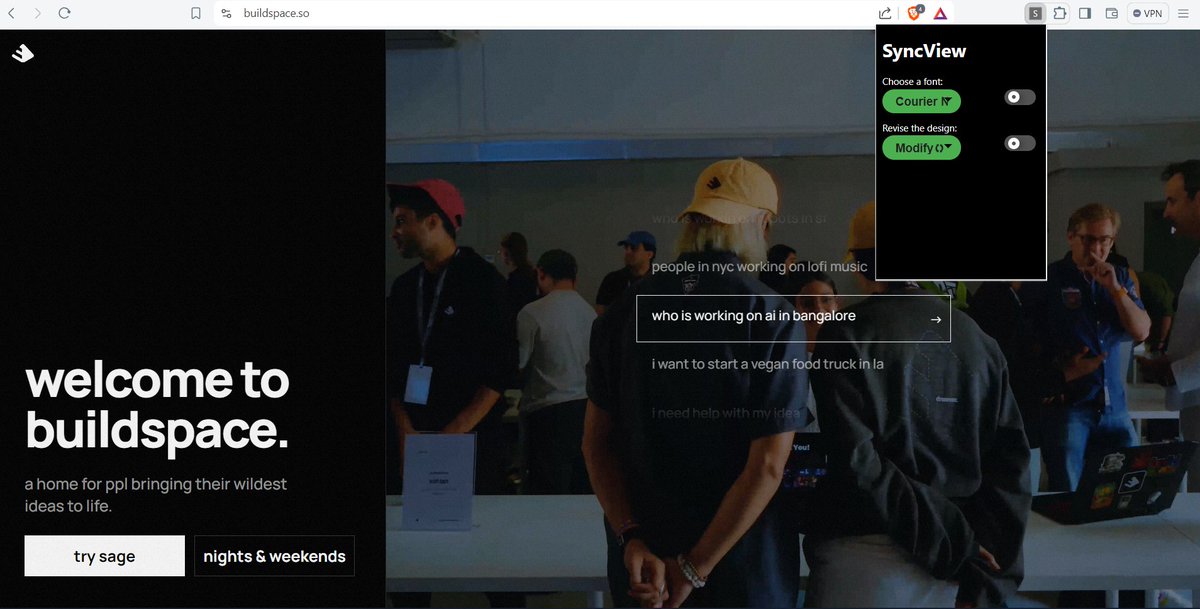1200x609 pixels.
Task: Select 'people in nyc working on lofi music'
Action: click(x=759, y=267)
